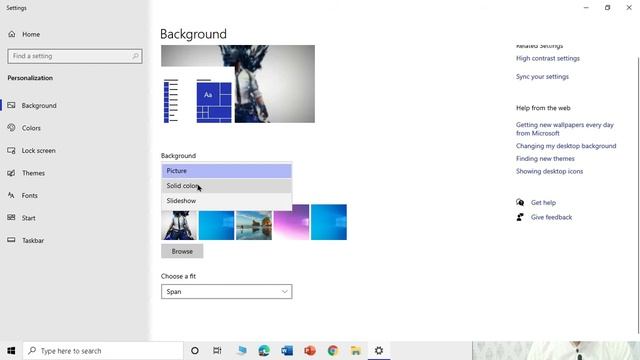This screenshot has height=360, width=640.
Task: Click the Browse button
Action: [x=182, y=251]
